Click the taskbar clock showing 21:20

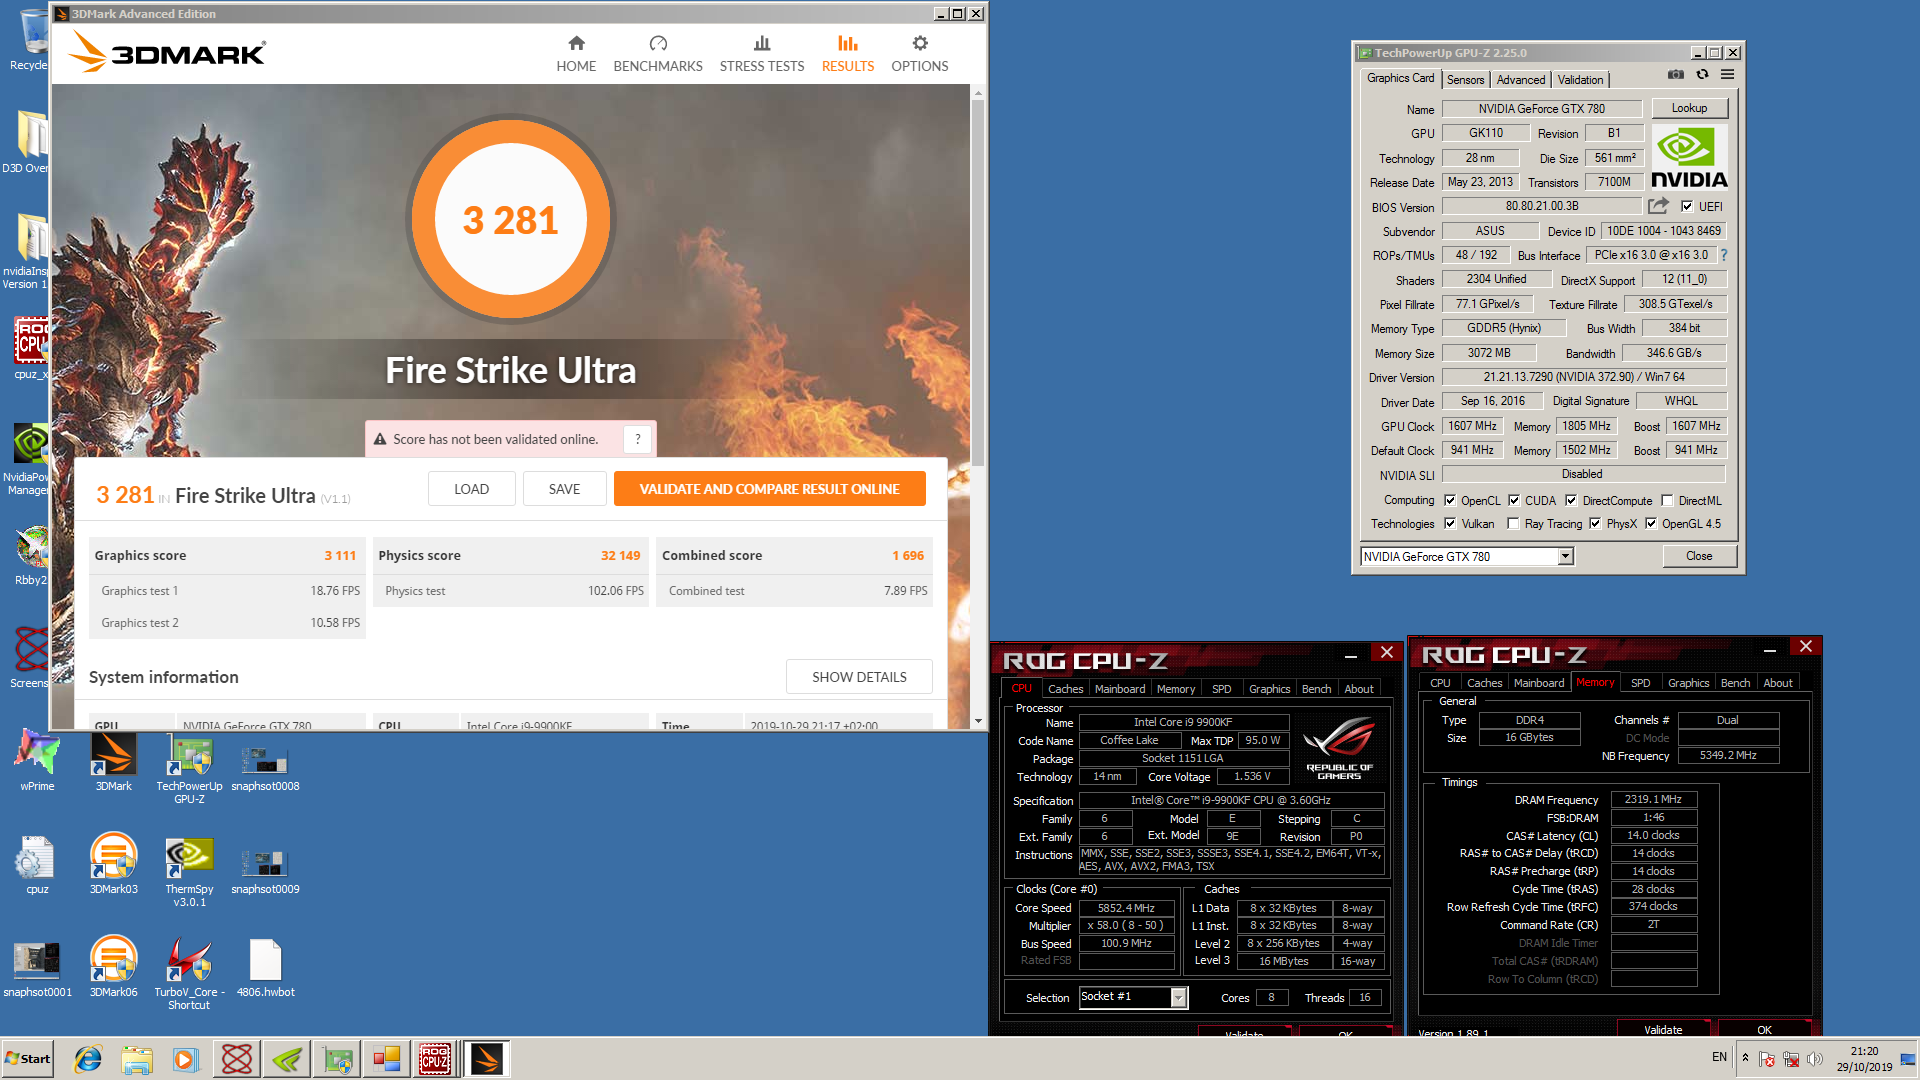pos(1864,1059)
